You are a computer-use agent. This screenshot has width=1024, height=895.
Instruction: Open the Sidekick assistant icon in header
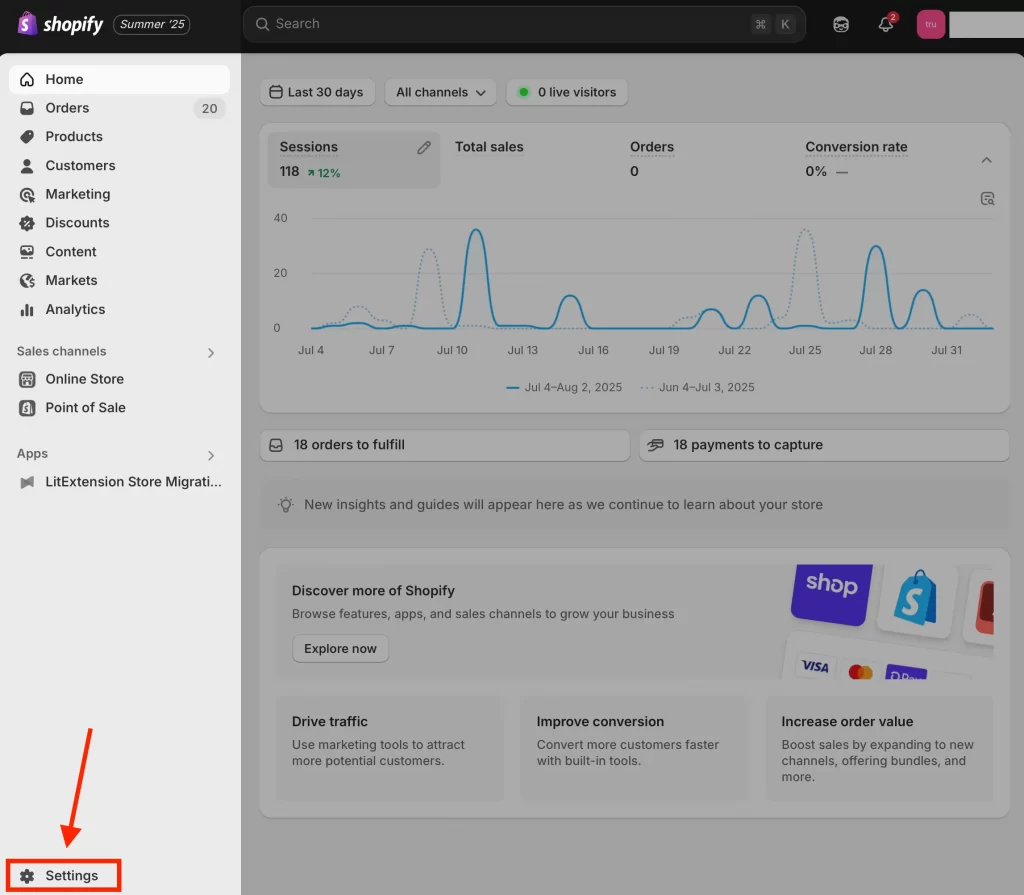(841, 24)
